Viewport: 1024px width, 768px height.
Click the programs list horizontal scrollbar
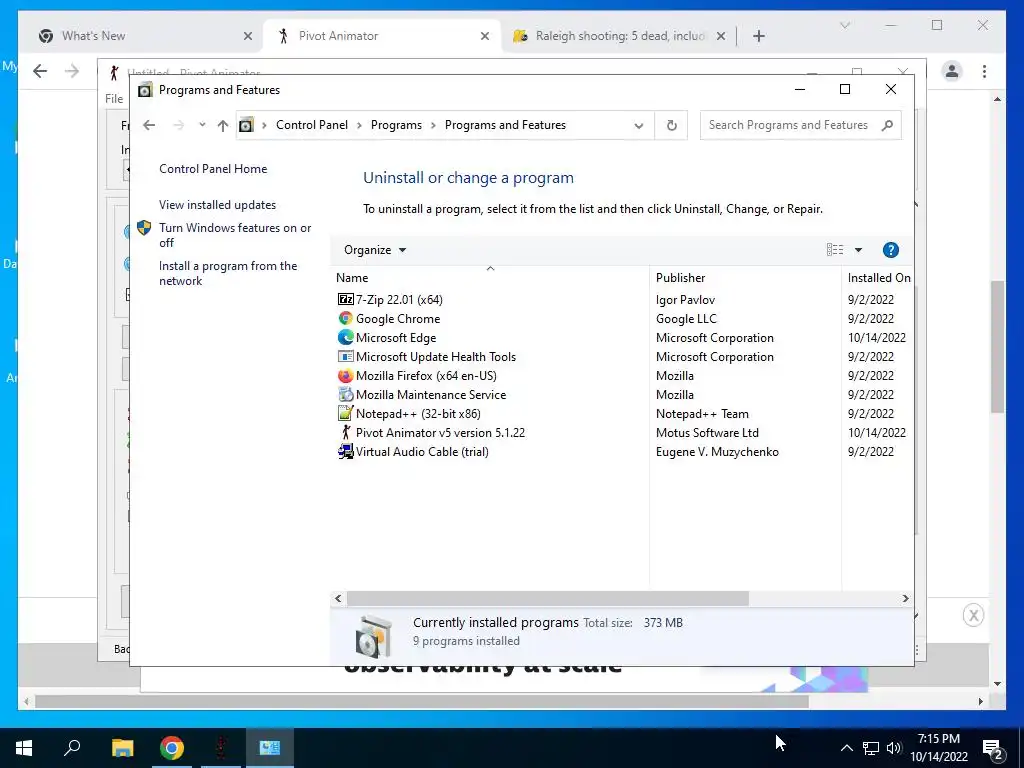coord(547,598)
